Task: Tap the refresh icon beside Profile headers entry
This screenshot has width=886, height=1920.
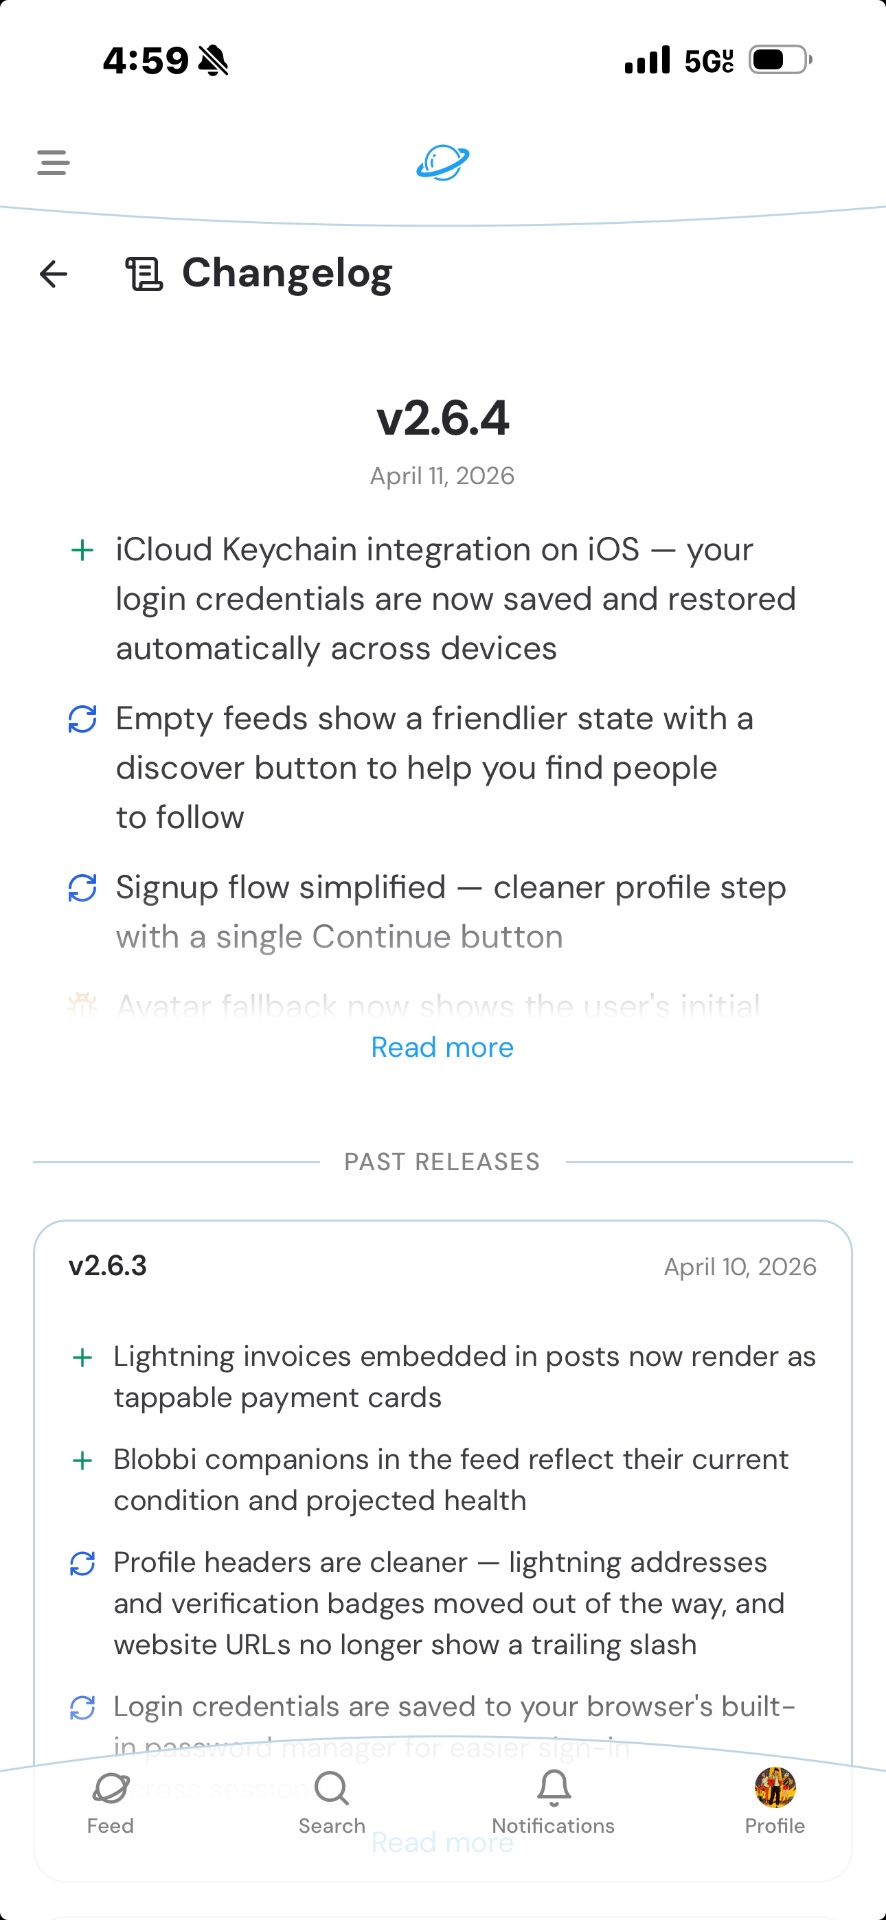Action: (x=82, y=1563)
